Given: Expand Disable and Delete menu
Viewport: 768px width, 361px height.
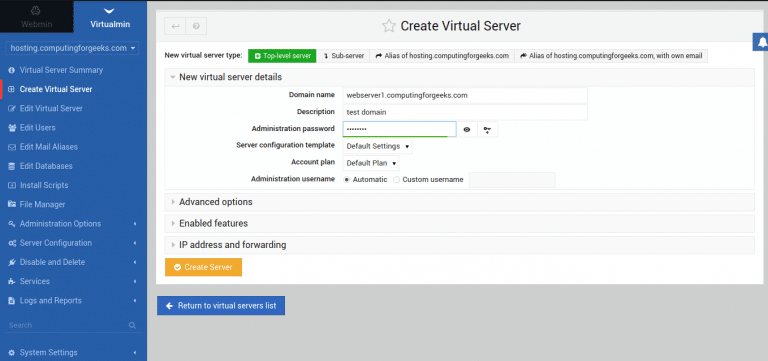Looking at the screenshot, I should click(x=72, y=262).
